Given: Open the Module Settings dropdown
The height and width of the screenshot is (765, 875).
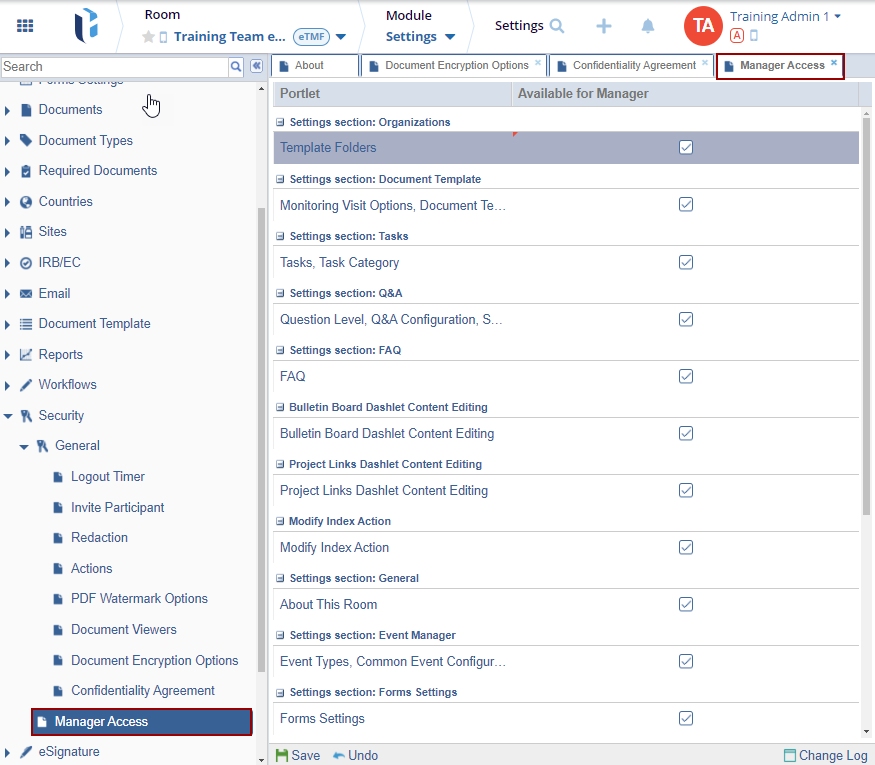Looking at the screenshot, I should click(x=420, y=37).
